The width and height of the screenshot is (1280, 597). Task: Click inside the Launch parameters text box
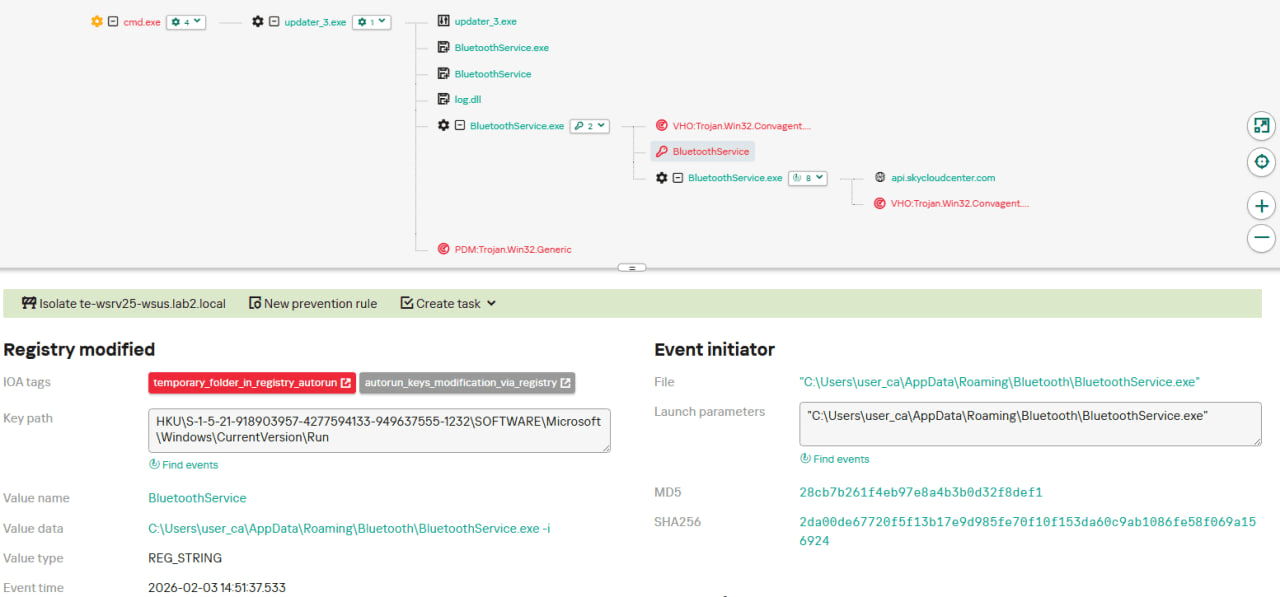tap(1029, 425)
